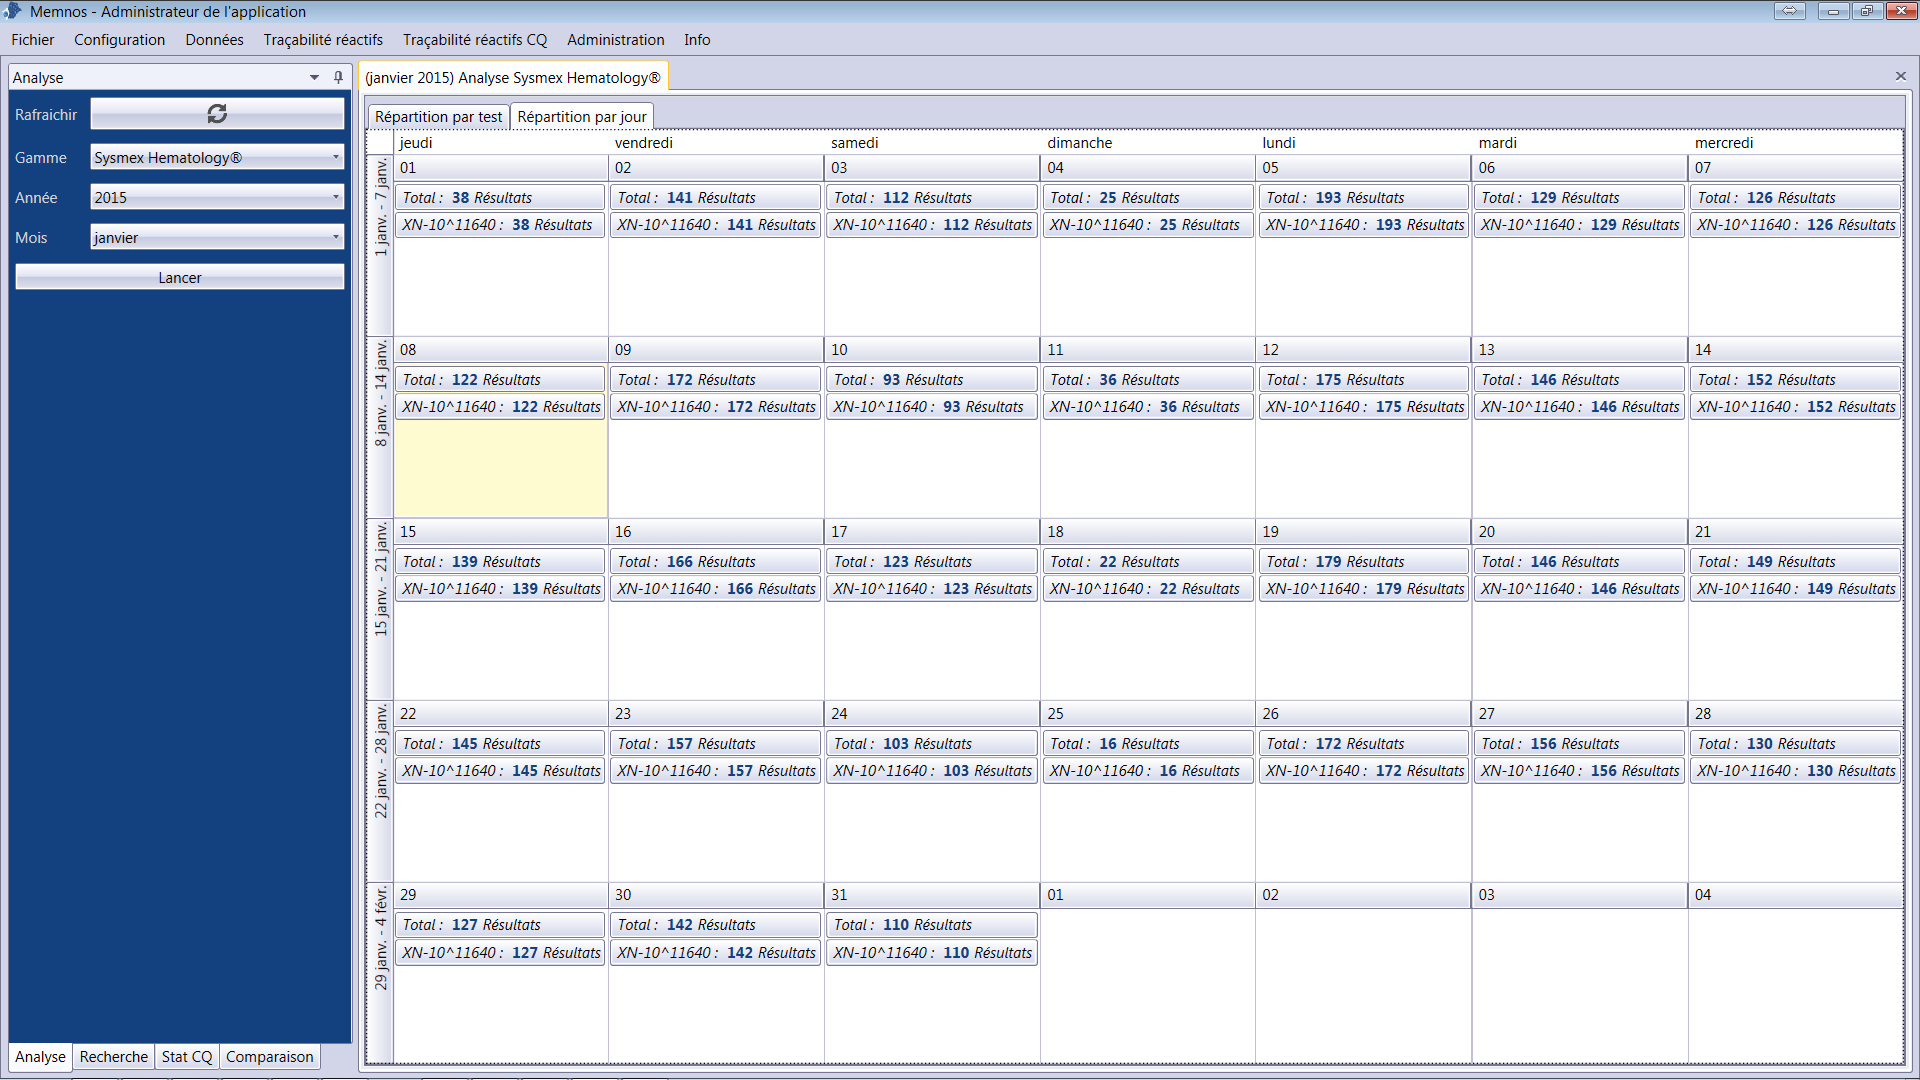
Task: Click XN-10^11640: 152 Résultats on day 14
Action: tap(1796, 406)
